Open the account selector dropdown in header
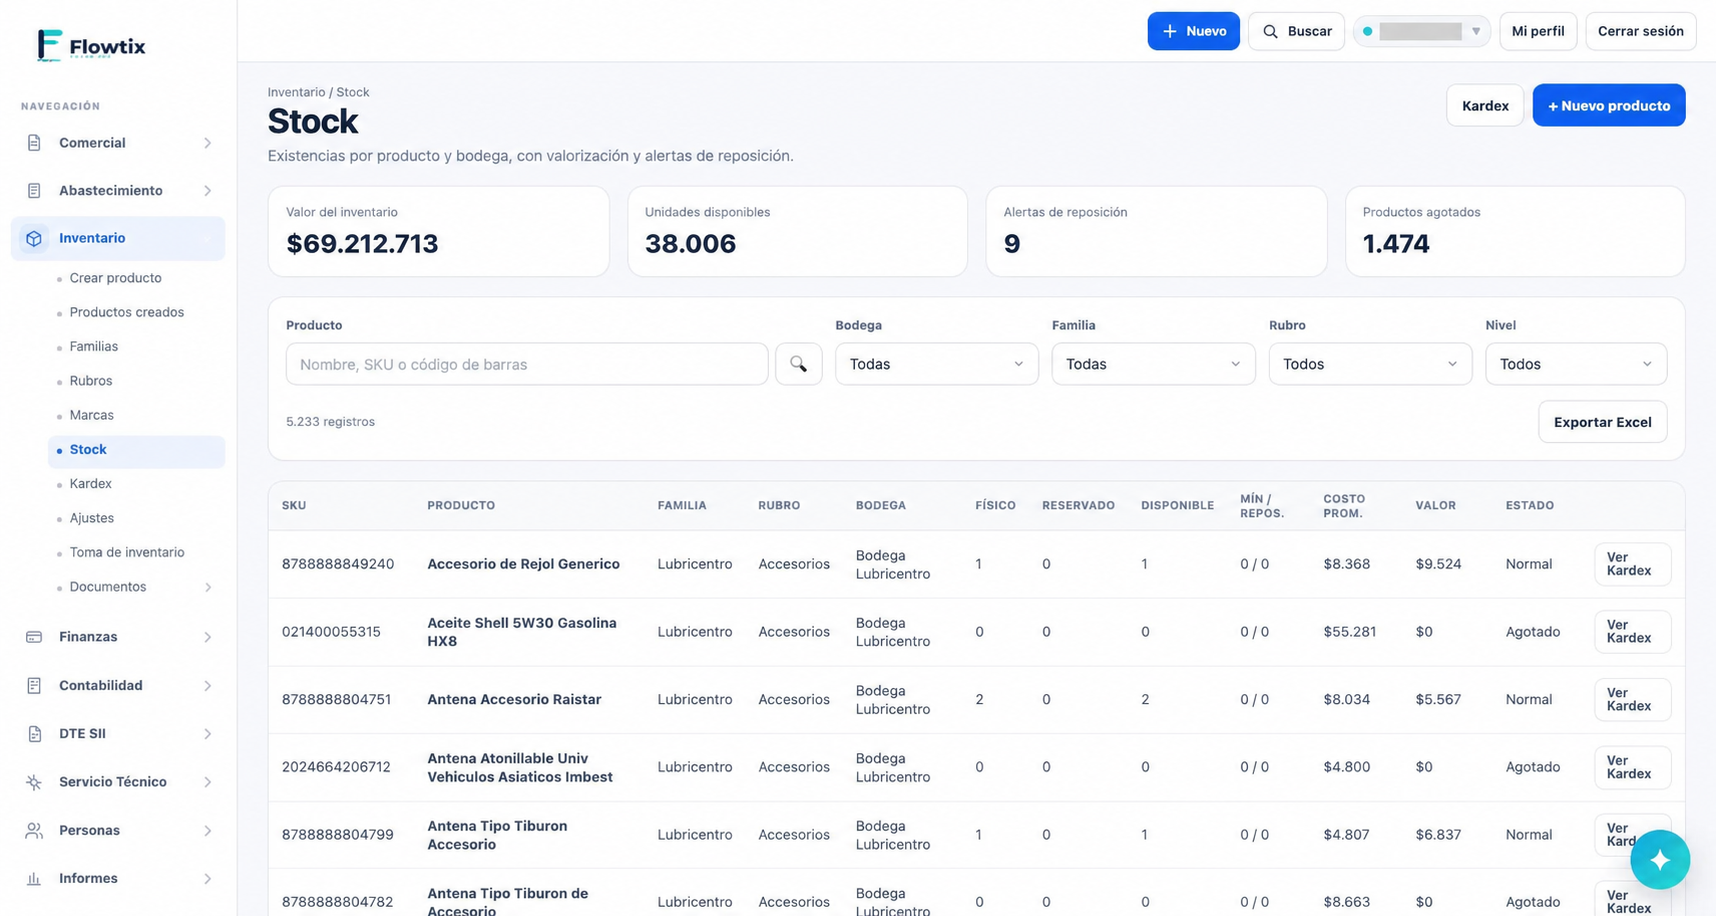1716x916 pixels. (x=1422, y=31)
